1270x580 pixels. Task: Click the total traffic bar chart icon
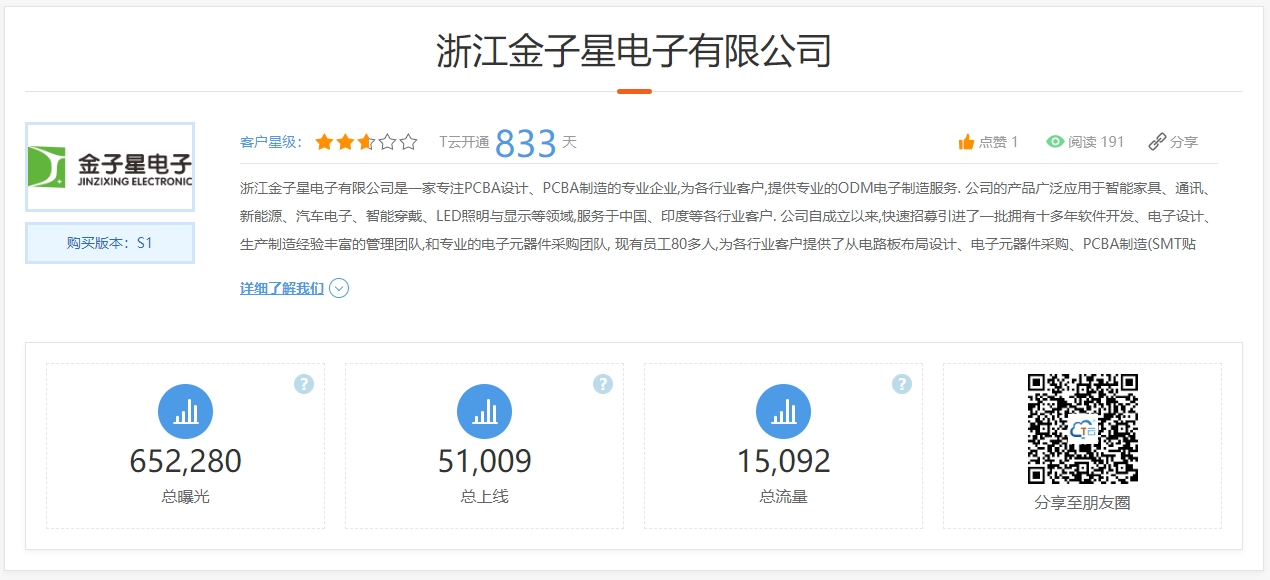(x=783, y=411)
